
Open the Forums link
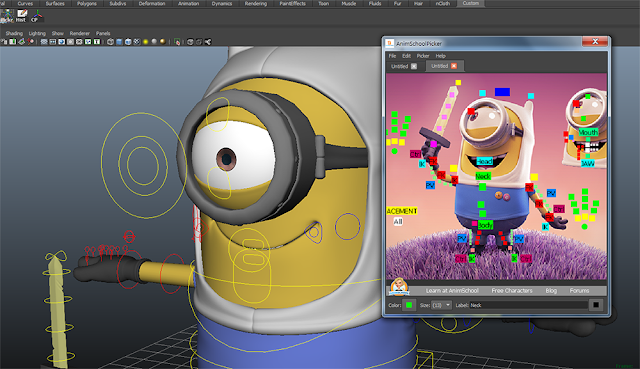[x=579, y=291]
